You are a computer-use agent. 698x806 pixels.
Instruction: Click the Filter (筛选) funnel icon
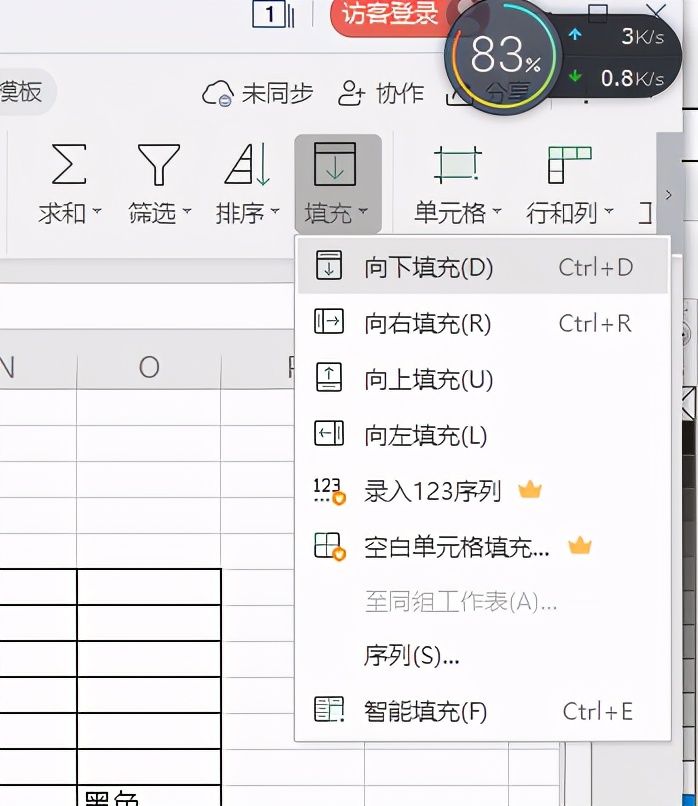pyautogui.click(x=159, y=164)
